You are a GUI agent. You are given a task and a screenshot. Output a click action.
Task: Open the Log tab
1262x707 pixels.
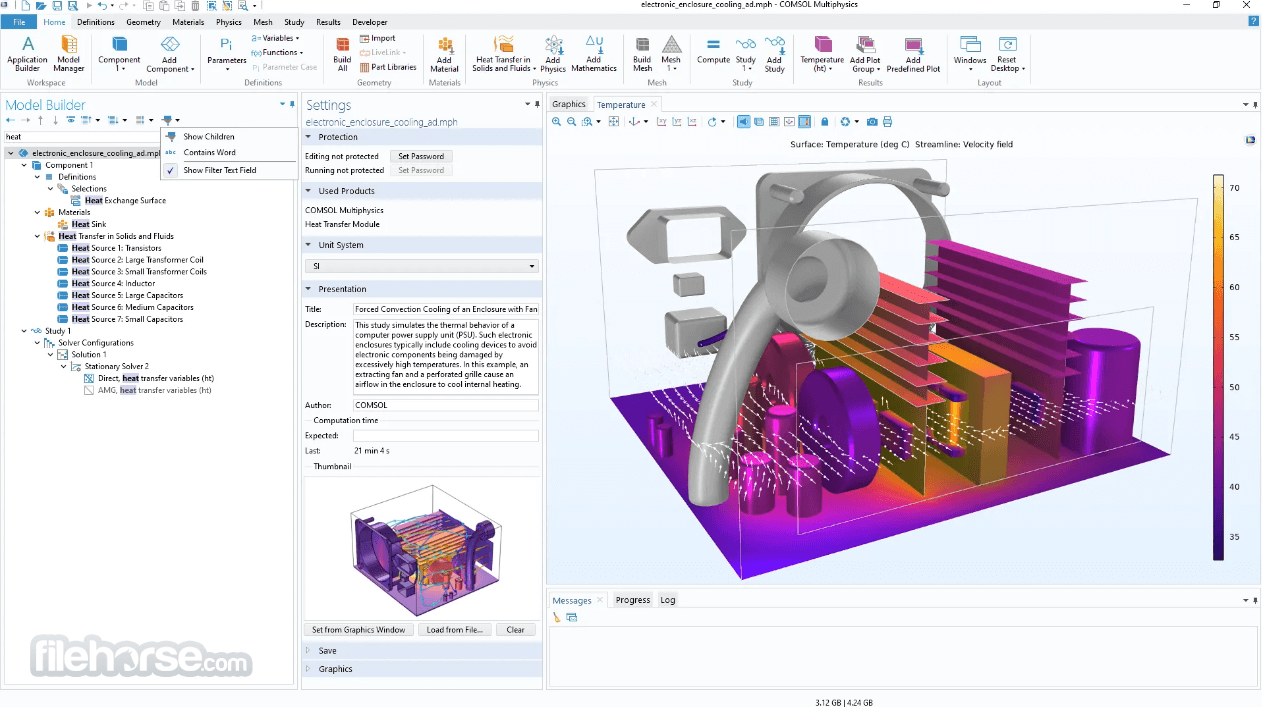(x=668, y=600)
